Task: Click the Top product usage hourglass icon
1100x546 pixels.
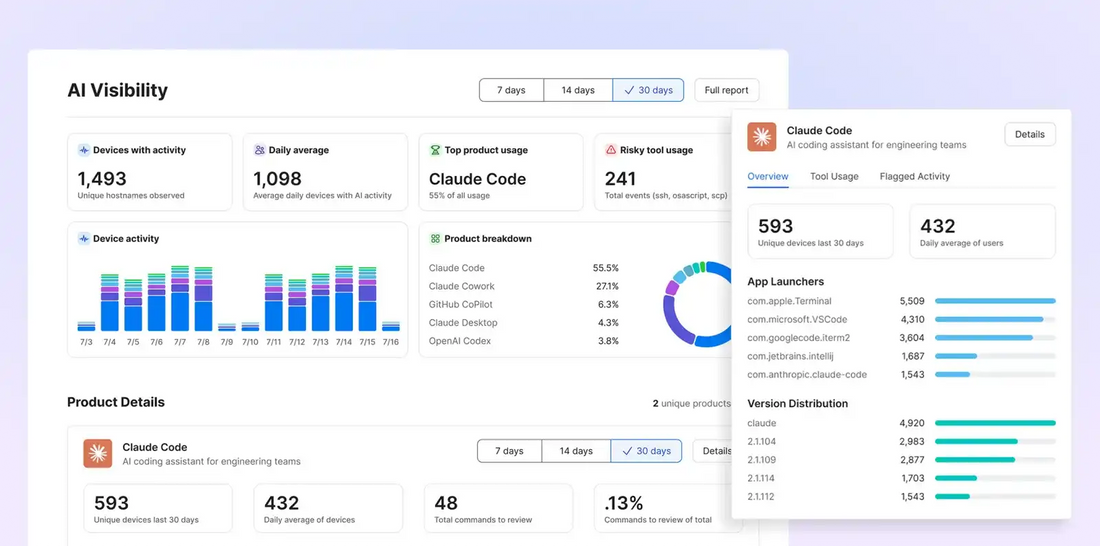Action: tap(435, 150)
